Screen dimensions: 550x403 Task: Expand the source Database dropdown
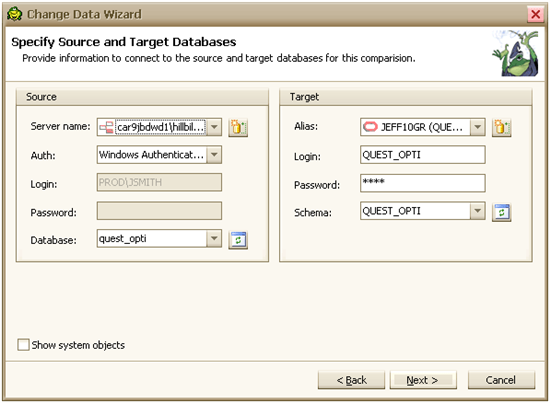tap(214, 239)
